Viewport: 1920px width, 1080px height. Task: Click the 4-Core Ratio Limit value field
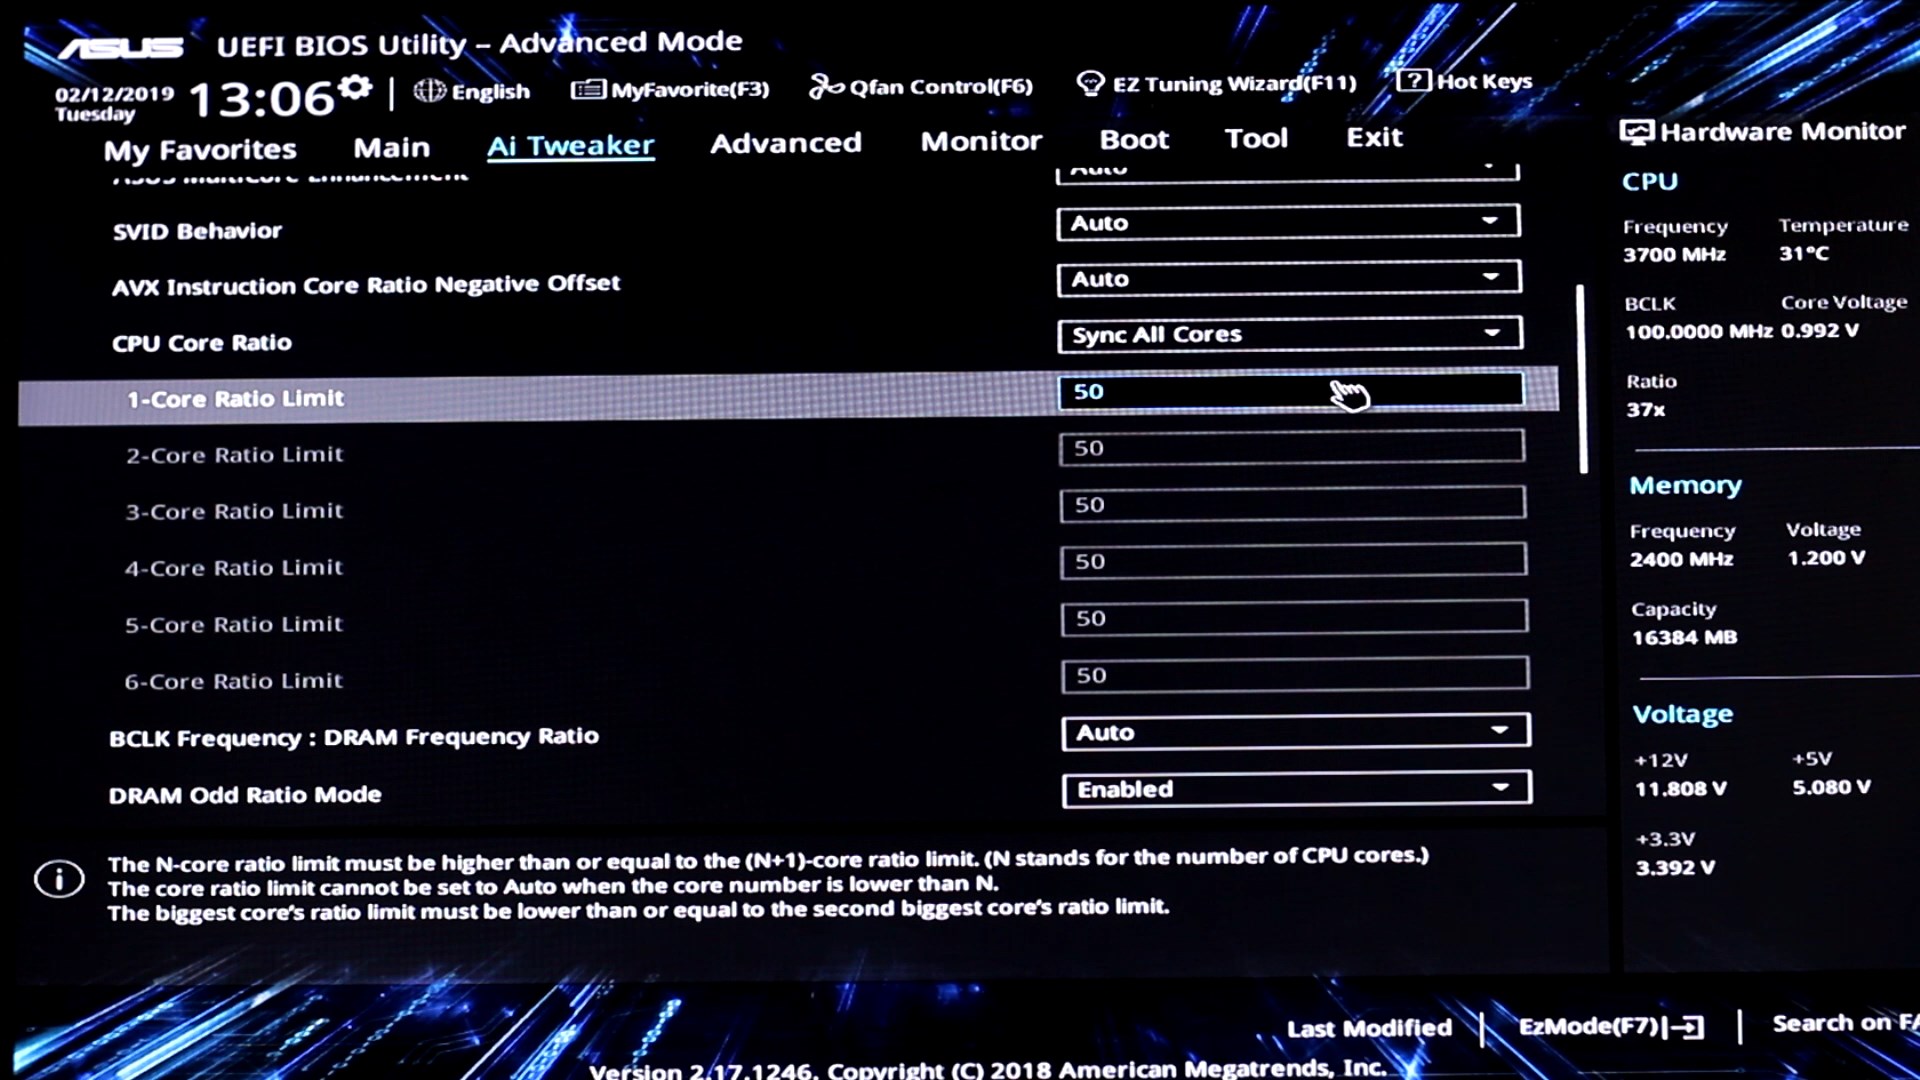pyautogui.click(x=1293, y=561)
